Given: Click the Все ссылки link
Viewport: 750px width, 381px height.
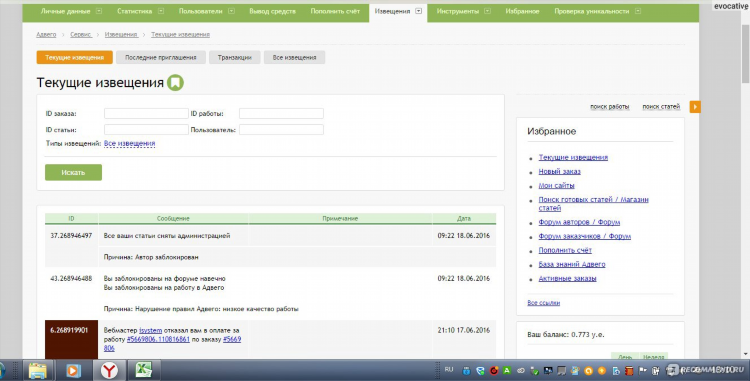Looking at the screenshot, I should tap(543, 303).
